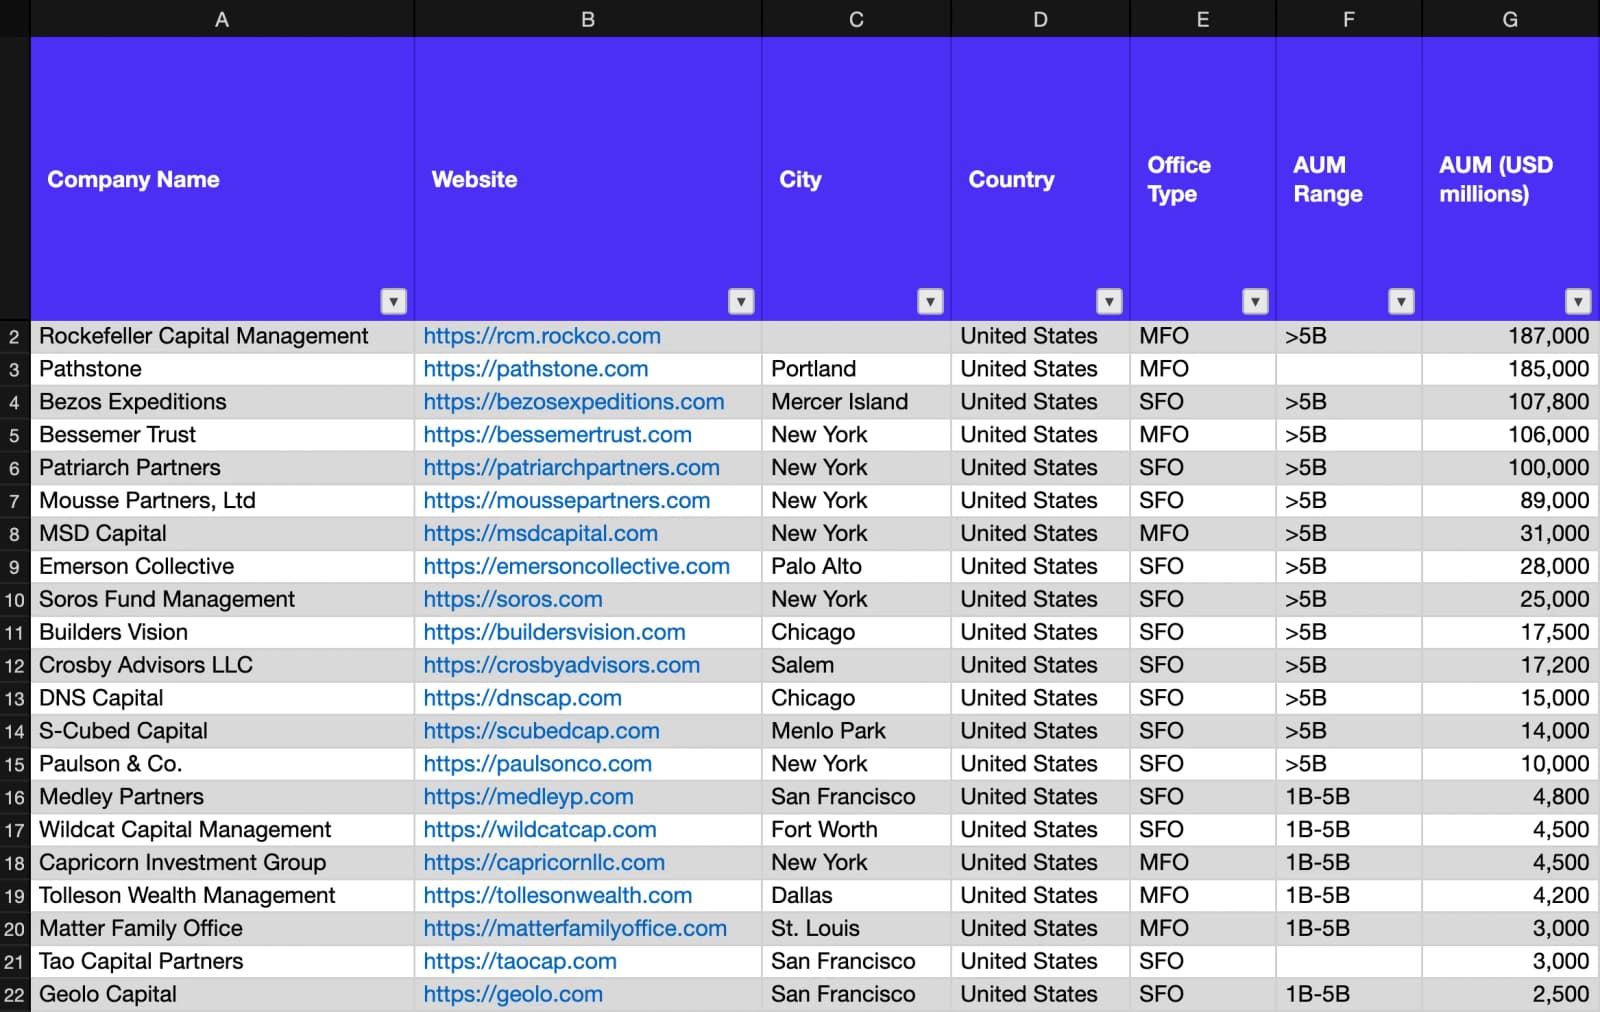Image resolution: width=1600 pixels, height=1012 pixels.
Task: Select column E header
Action: pyautogui.click(x=1203, y=19)
